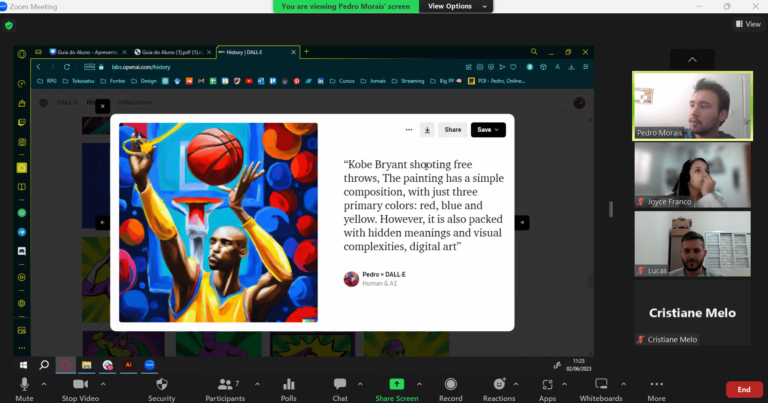Open the View Options dropdown
Image resolution: width=768 pixels, height=403 pixels.
point(456,6)
